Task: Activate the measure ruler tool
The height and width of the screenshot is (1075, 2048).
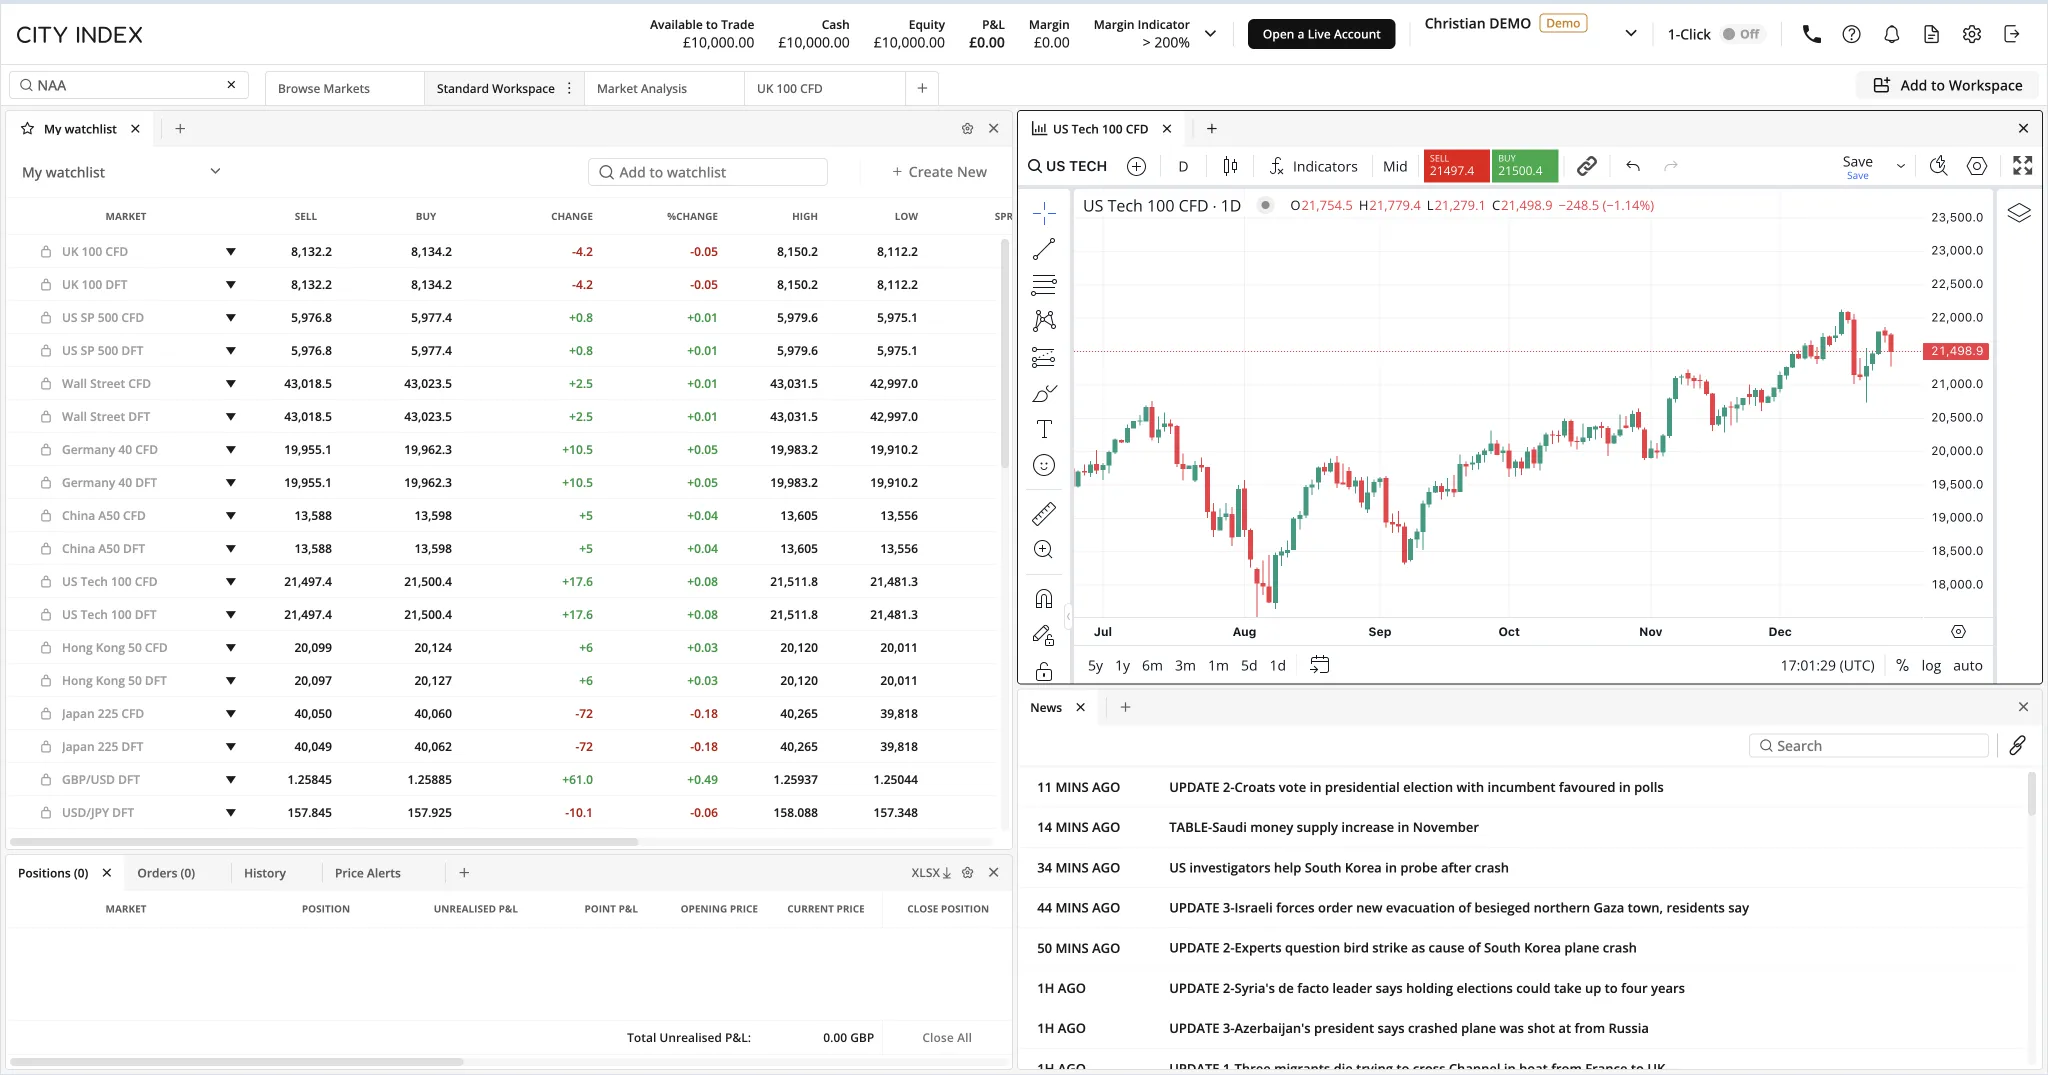Action: [1045, 514]
